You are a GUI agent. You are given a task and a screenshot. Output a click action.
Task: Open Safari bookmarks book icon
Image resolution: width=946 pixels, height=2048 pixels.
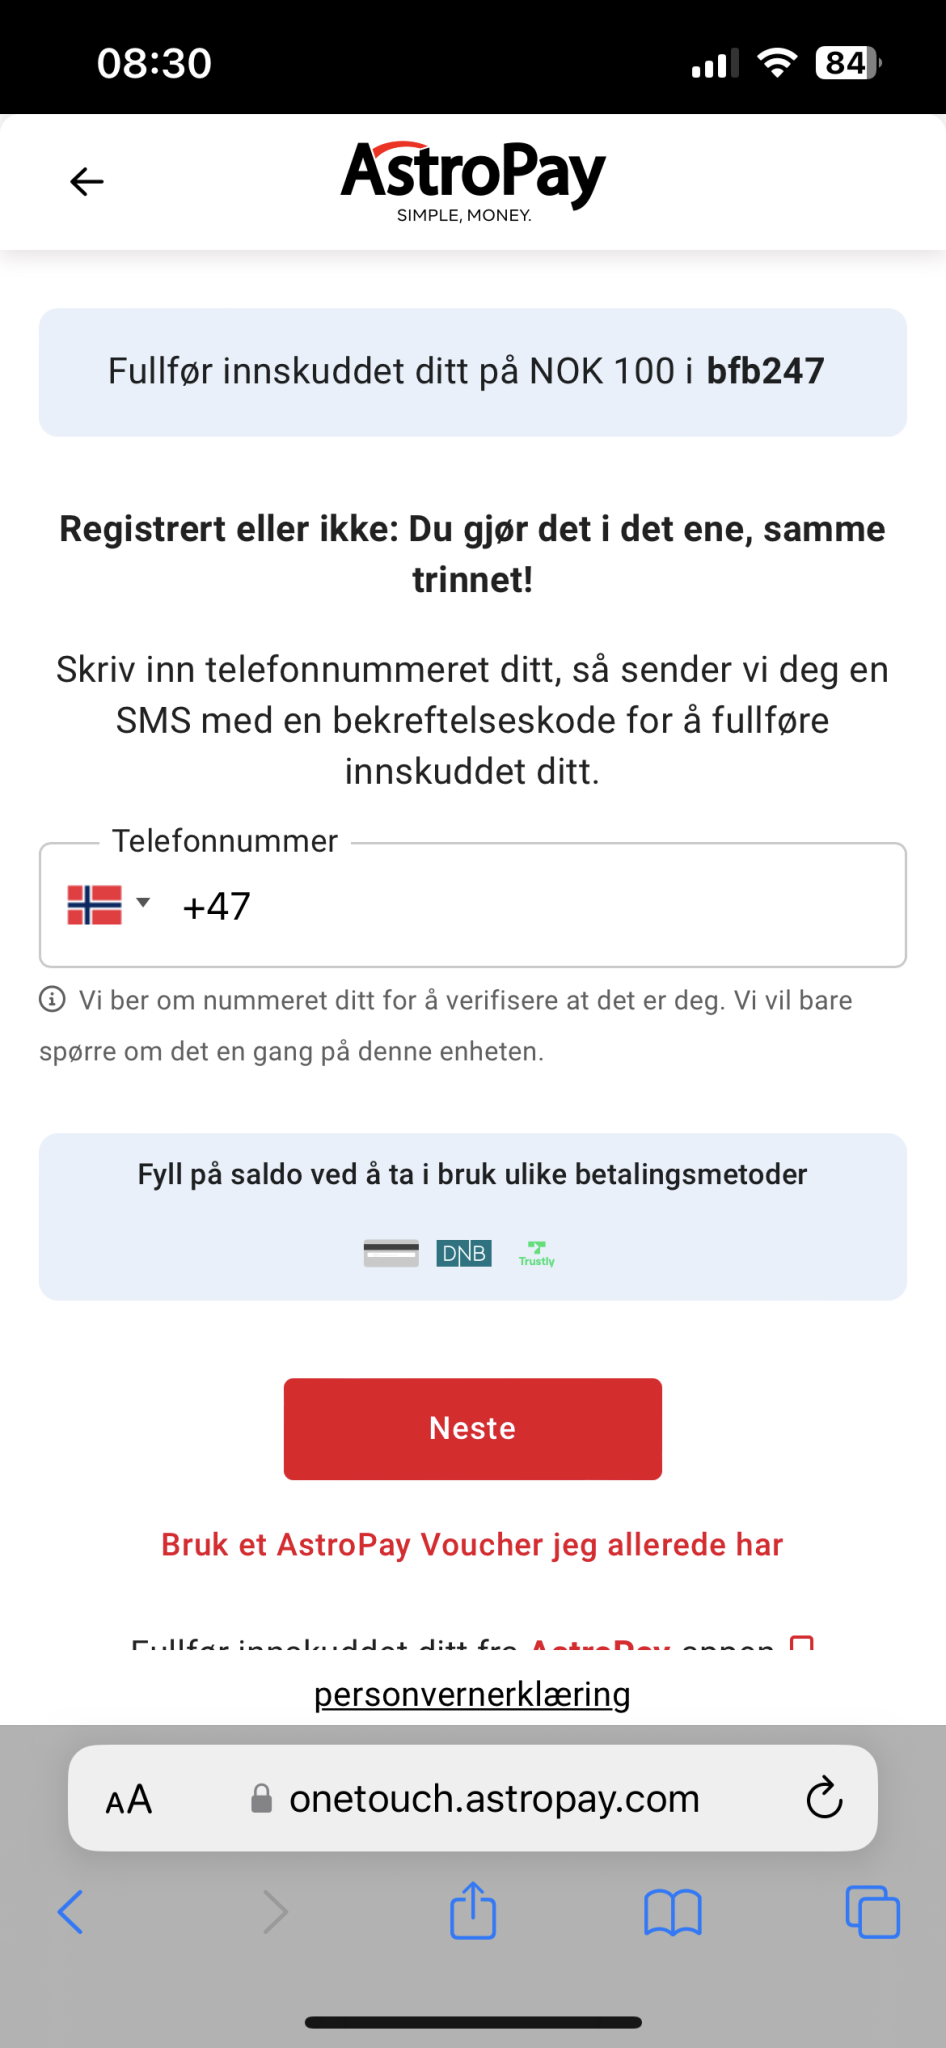[673, 1912]
